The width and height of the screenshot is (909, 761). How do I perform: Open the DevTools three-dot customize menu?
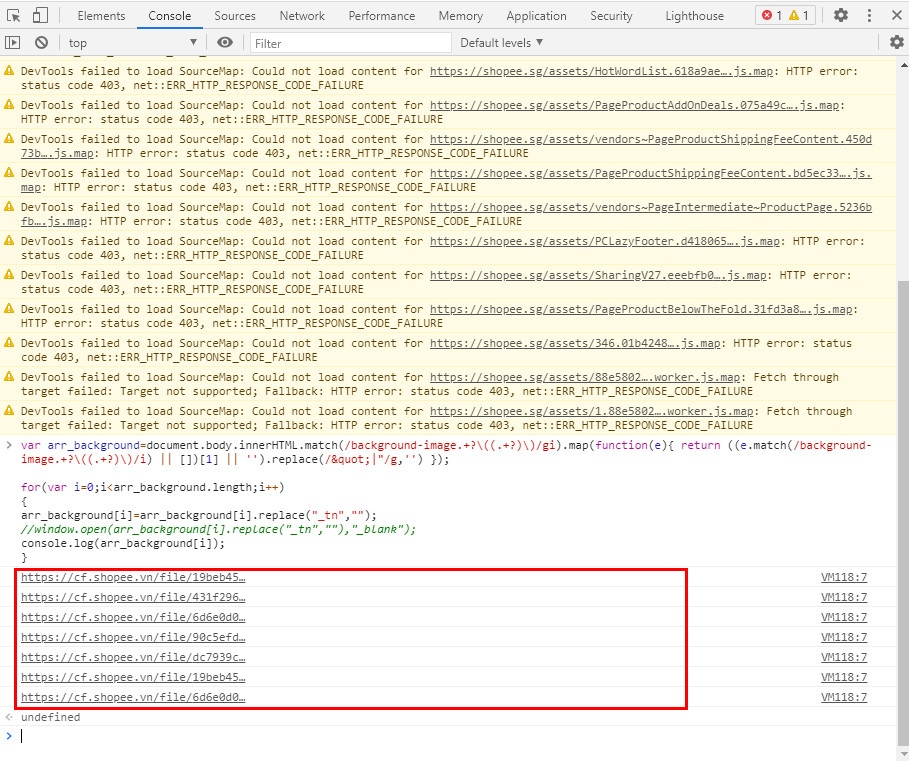[x=871, y=15]
